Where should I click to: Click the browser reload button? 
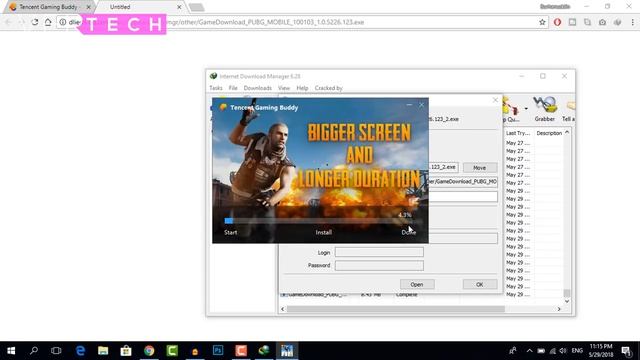point(35,22)
